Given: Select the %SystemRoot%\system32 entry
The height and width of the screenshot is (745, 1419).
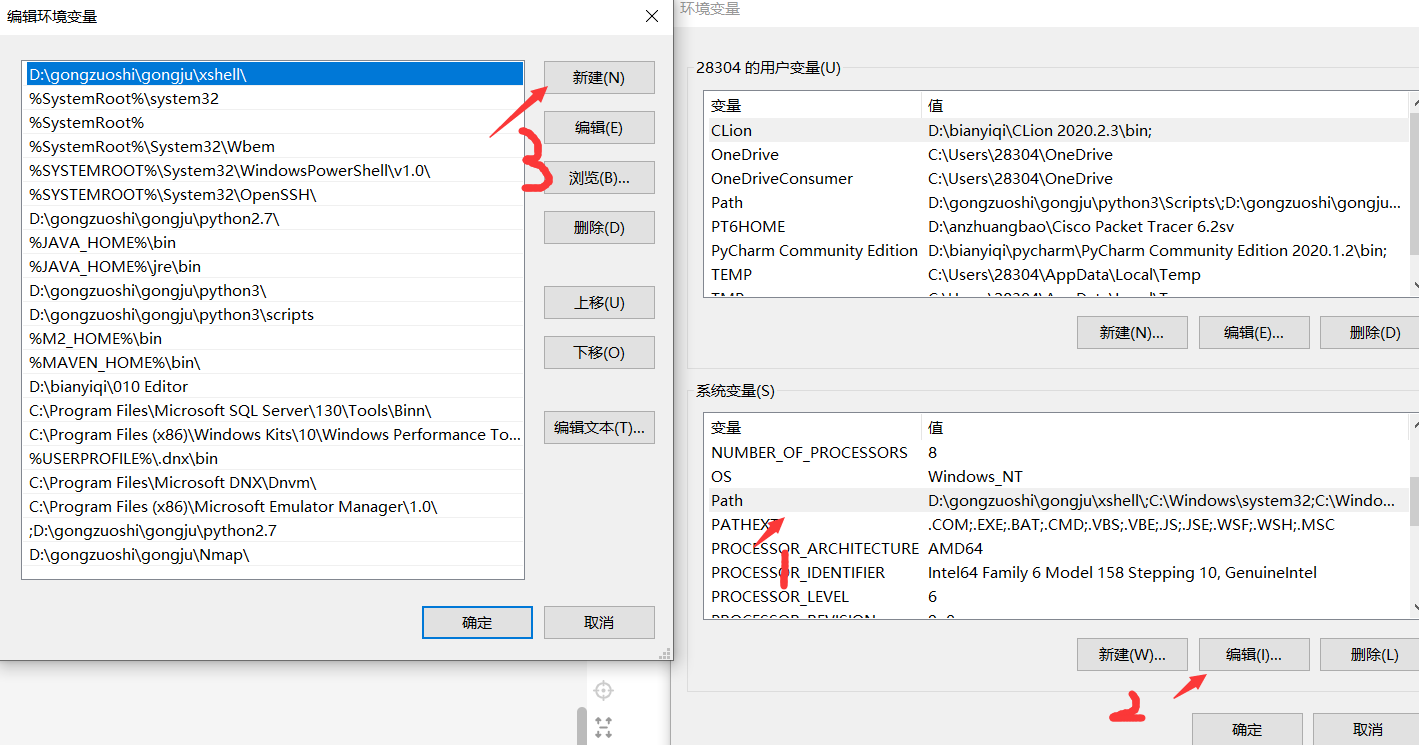Looking at the screenshot, I should point(273,98).
